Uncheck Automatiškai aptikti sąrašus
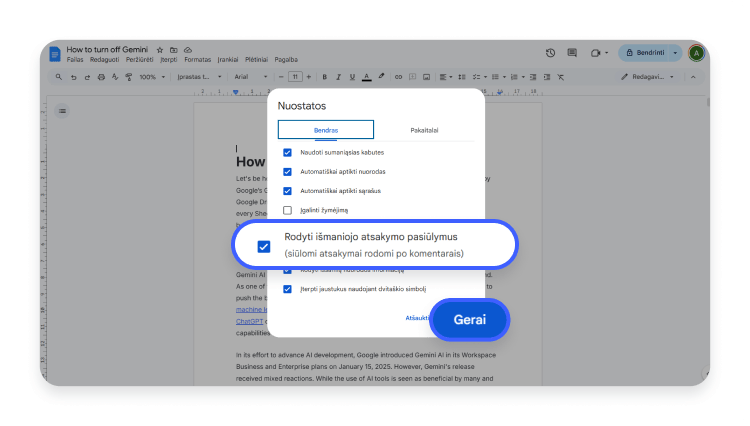 coord(287,191)
